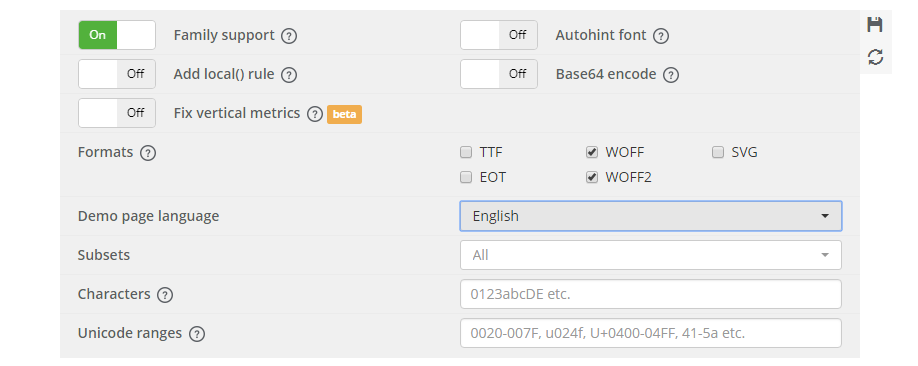
Task: Click the 'Base64 encode' label text
Action: tap(606, 74)
